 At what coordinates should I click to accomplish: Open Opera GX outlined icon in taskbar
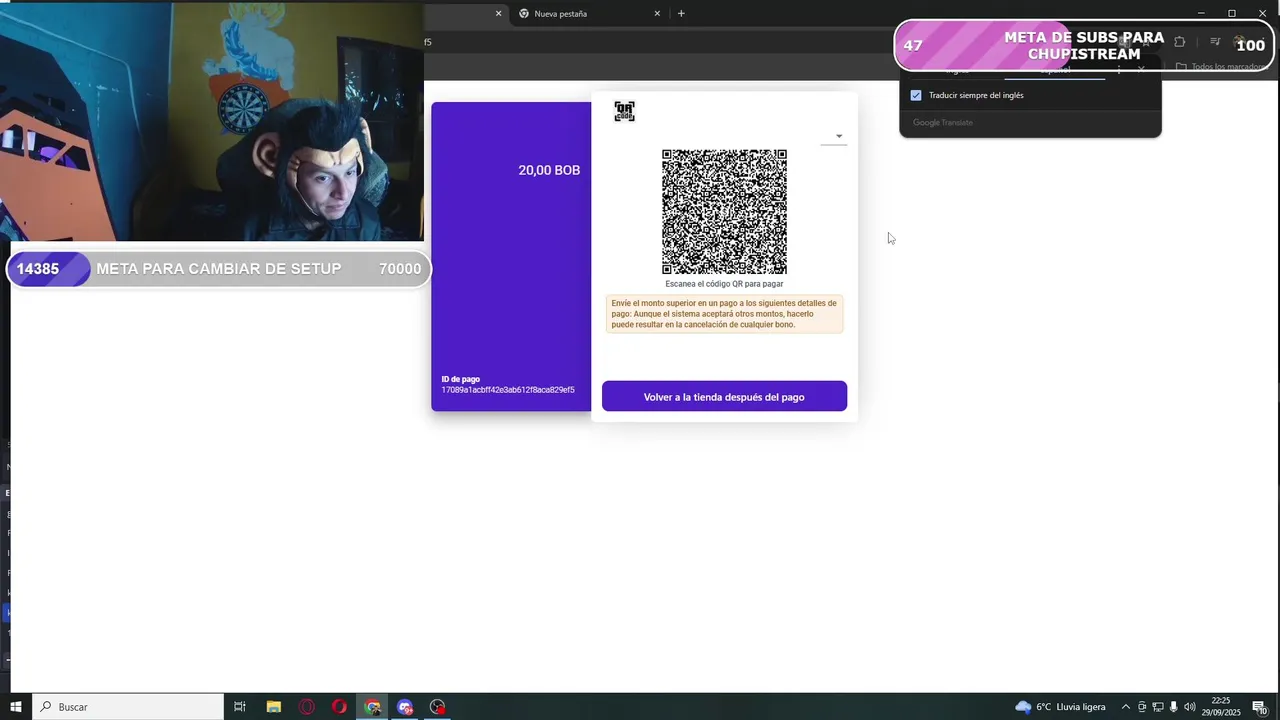(x=307, y=707)
